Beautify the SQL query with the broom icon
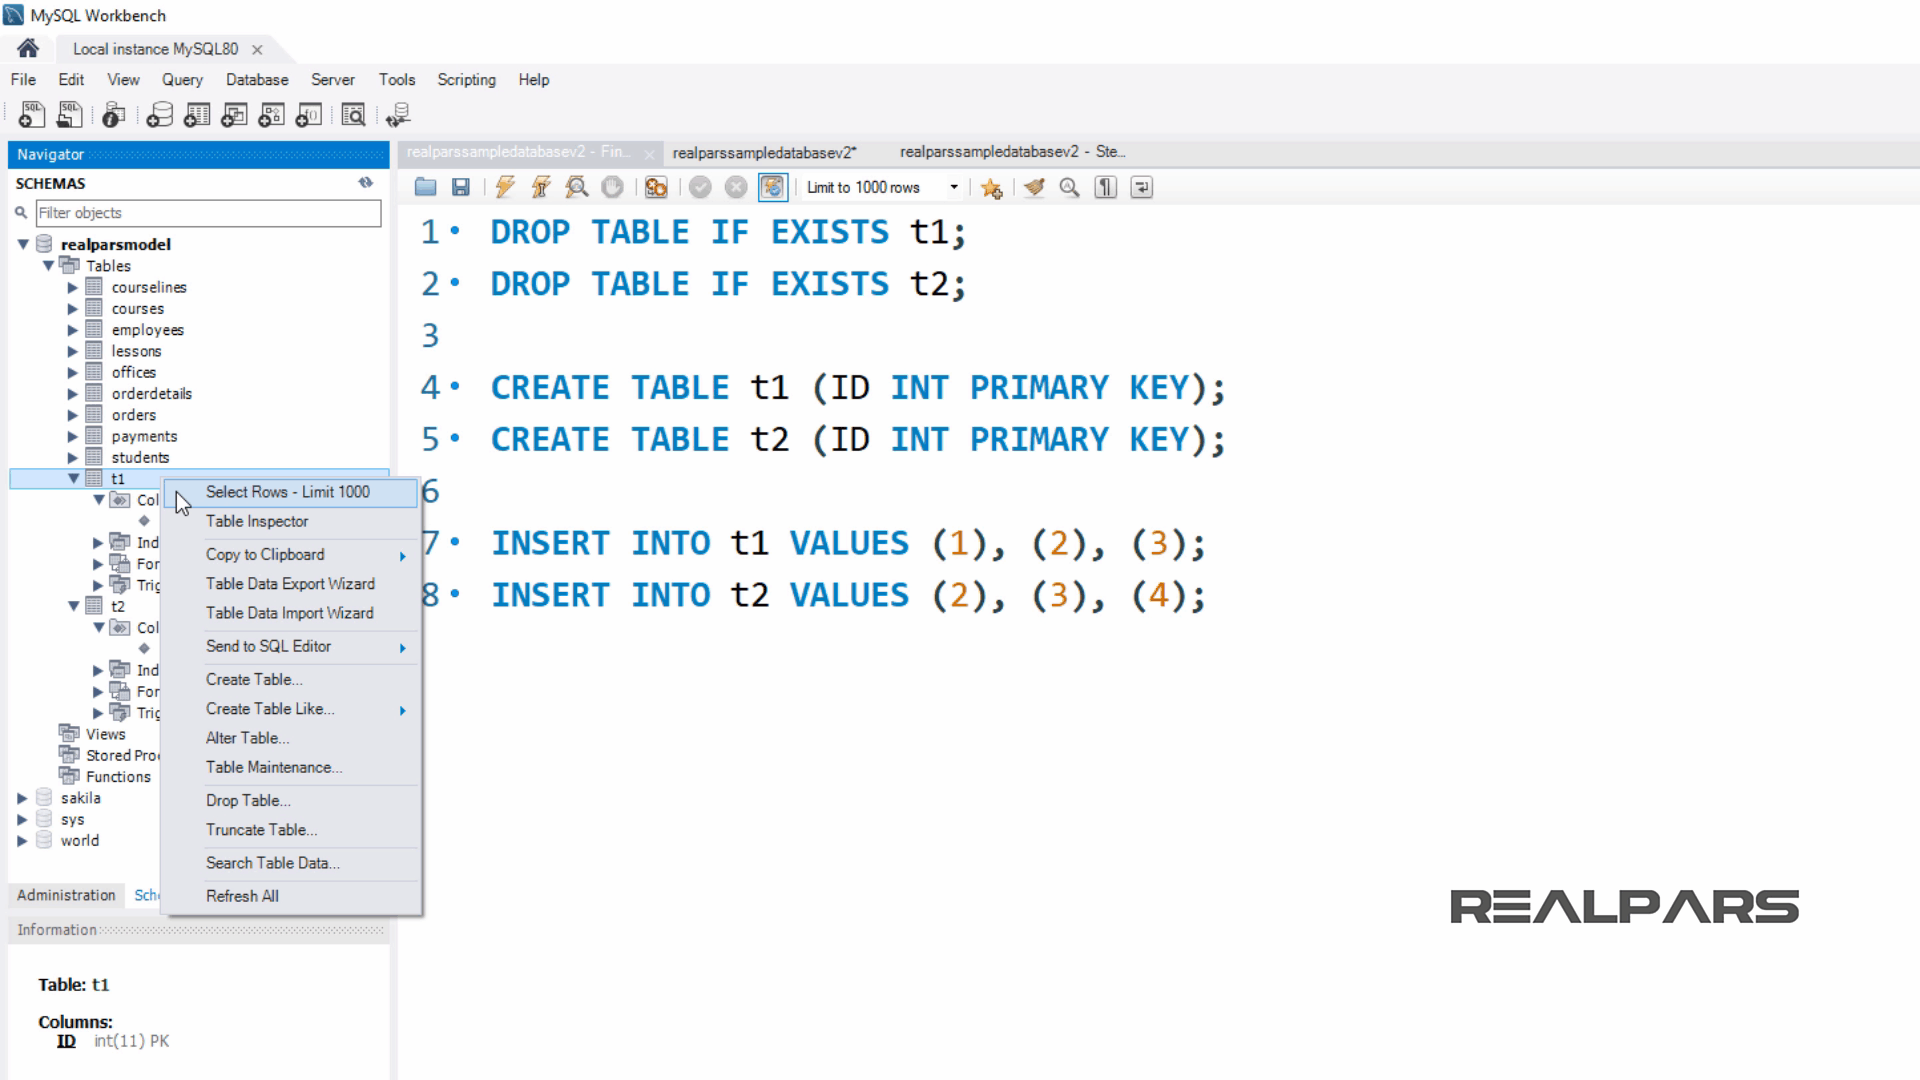The height and width of the screenshot is (1080, 1920). (x=1033, y=187)
